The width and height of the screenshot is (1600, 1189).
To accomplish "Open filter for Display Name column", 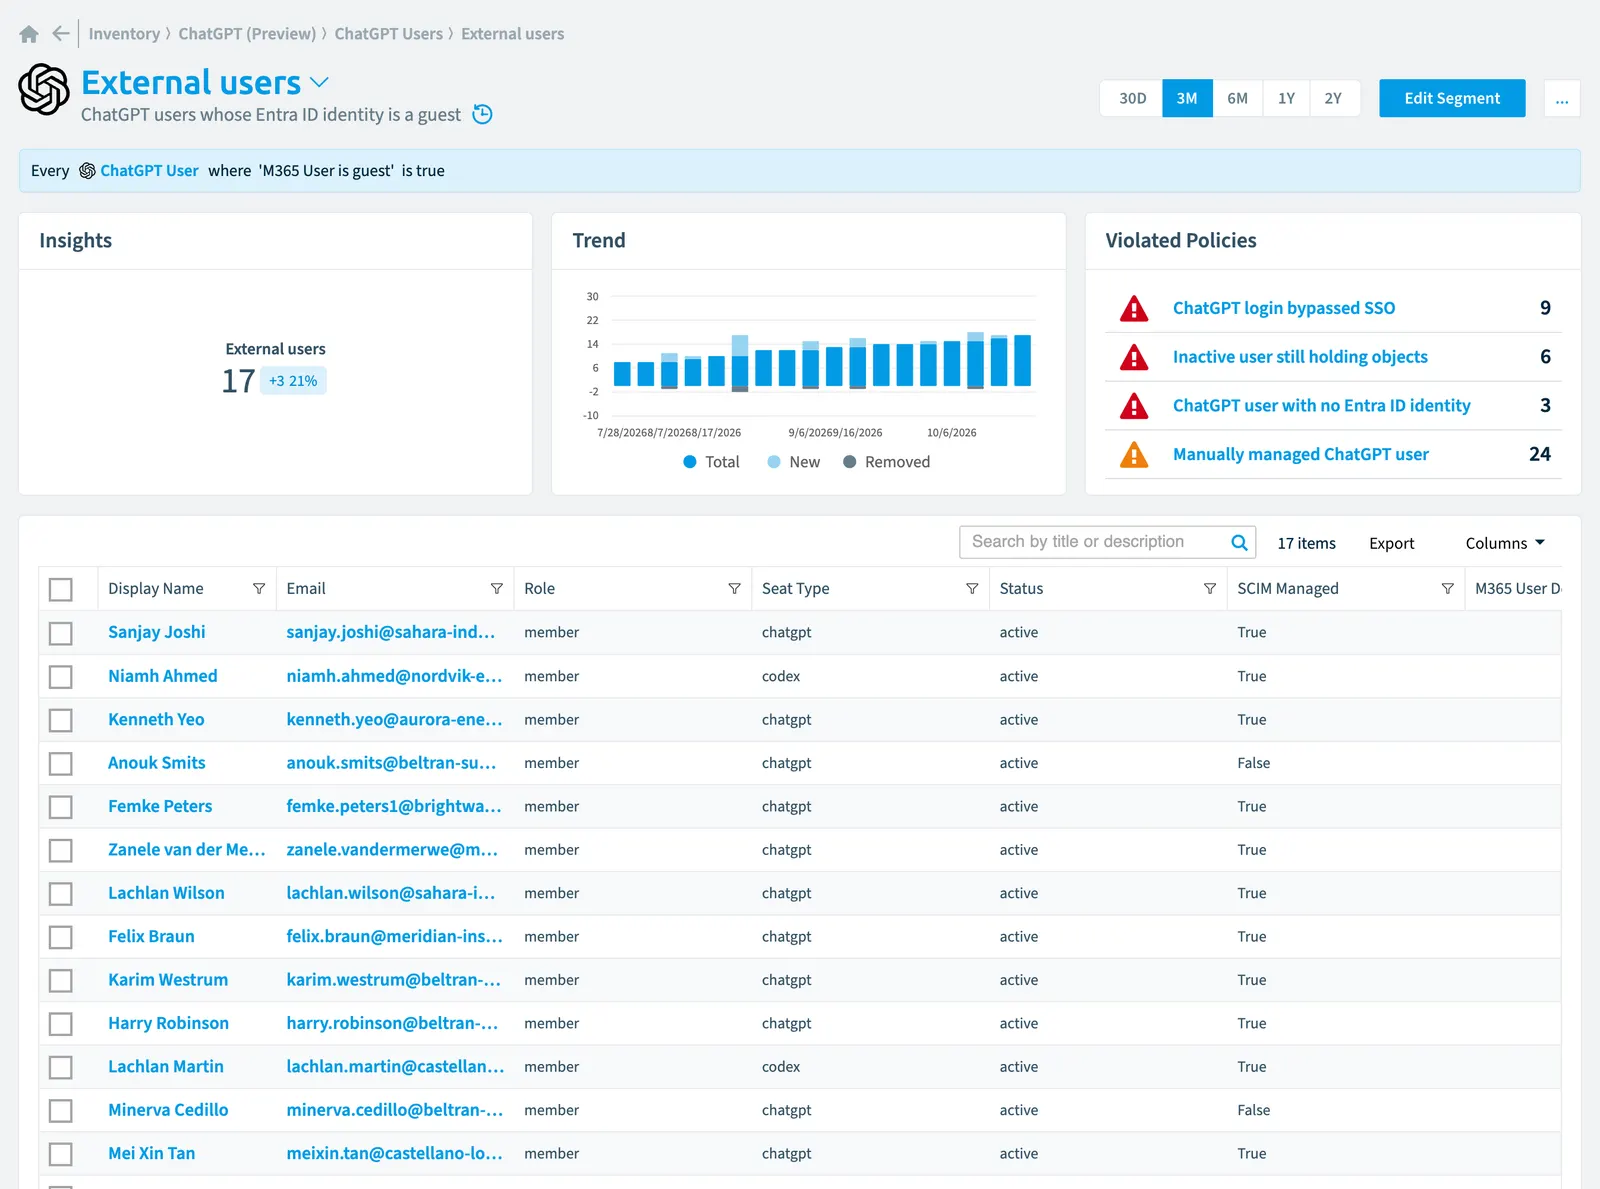I will (x=259, y=589).
